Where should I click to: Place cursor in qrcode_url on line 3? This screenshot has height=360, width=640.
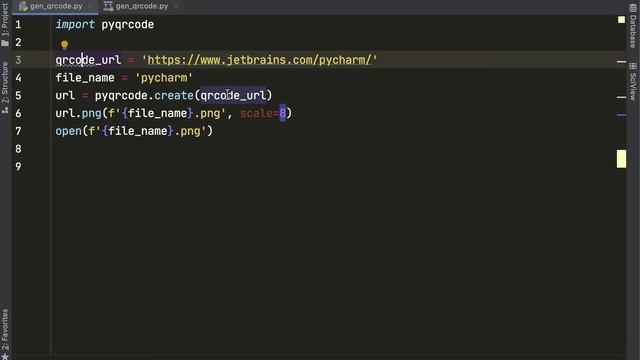(88, 60)
